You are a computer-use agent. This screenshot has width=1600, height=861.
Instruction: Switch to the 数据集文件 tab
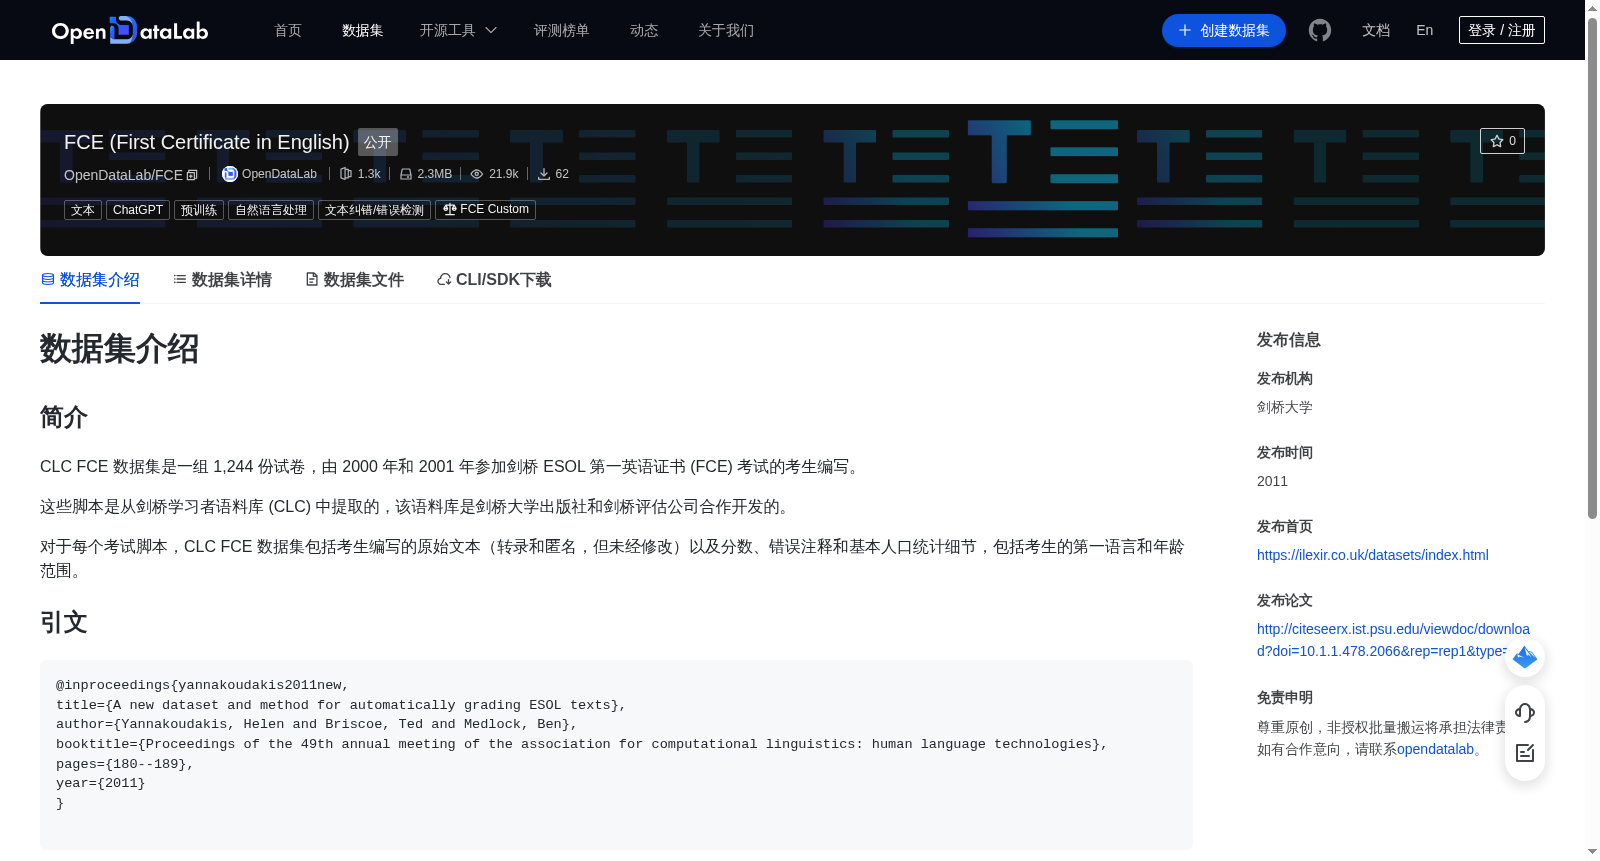coord(354,280)
